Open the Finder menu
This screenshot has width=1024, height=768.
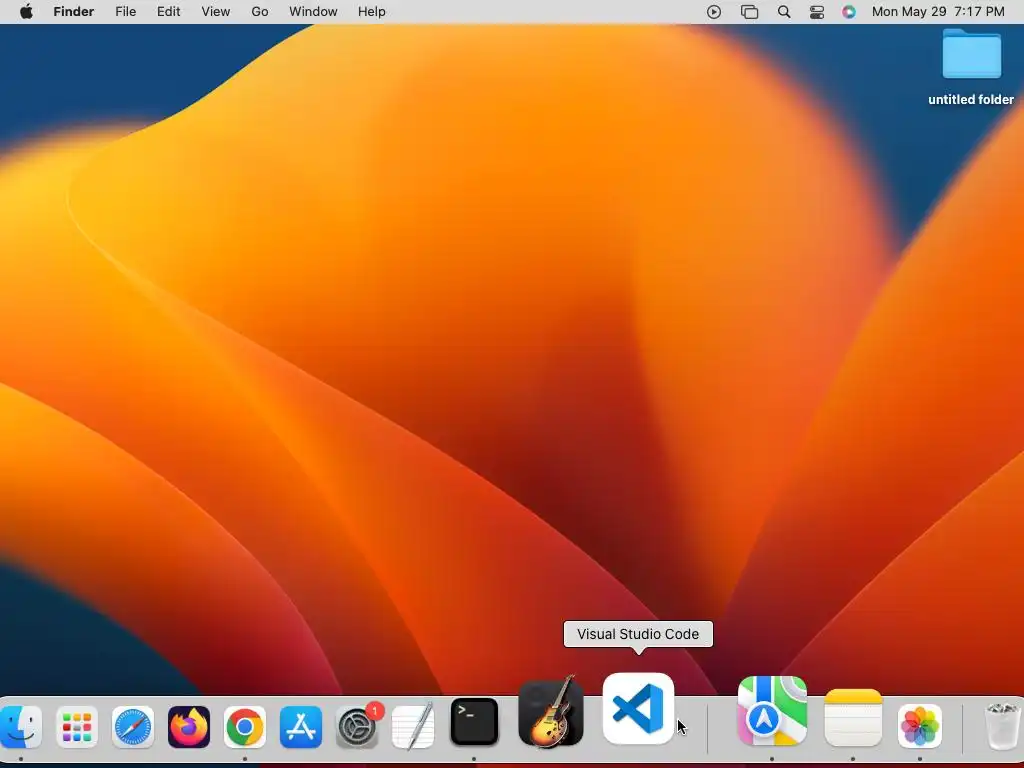[74, 12]
